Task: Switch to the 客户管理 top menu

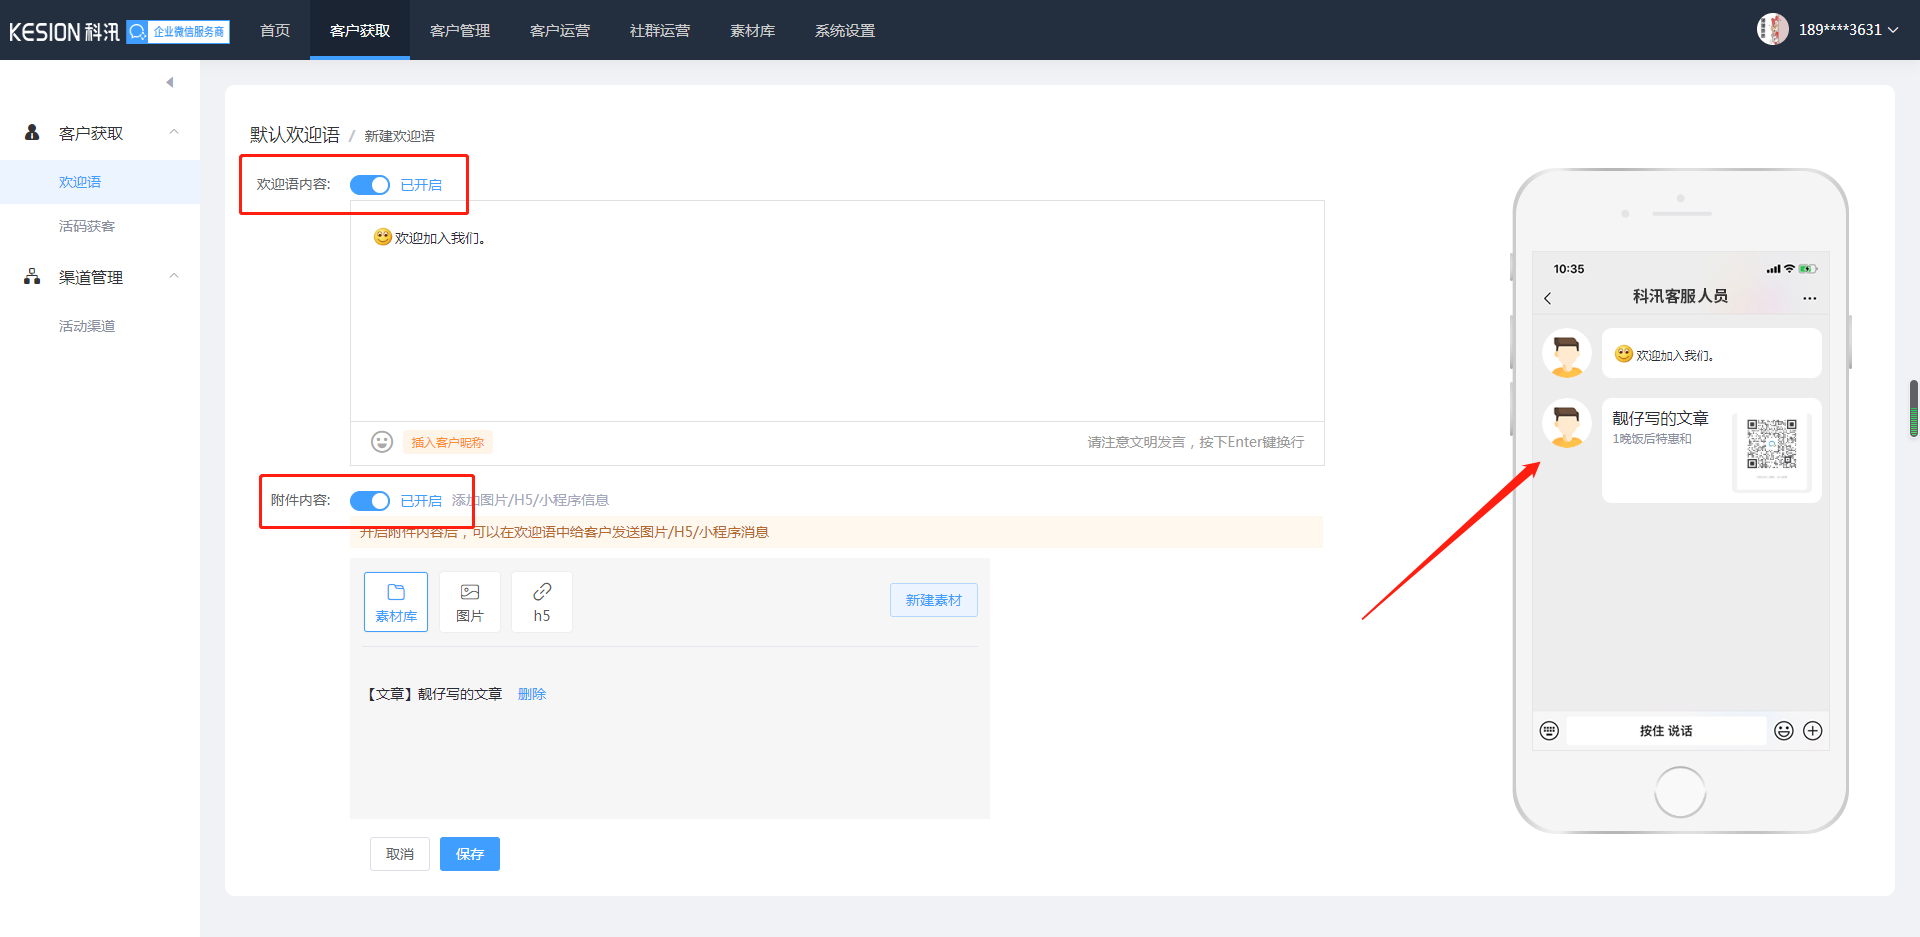Action: [460, 30]
